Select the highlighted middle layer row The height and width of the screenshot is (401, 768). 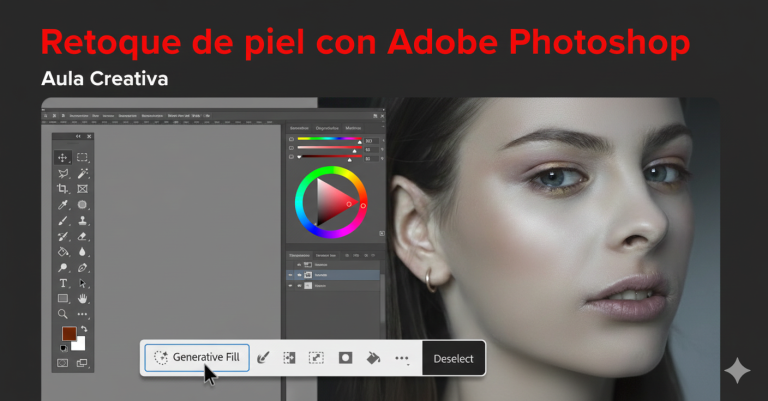coord(333,275)
